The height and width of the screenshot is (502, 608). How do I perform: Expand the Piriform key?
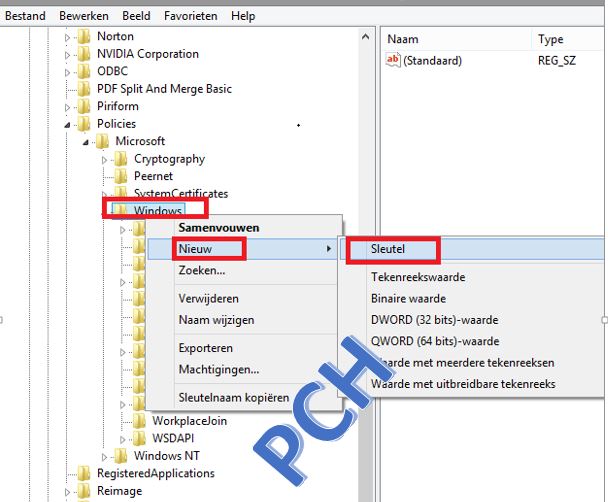click(67, 107)
